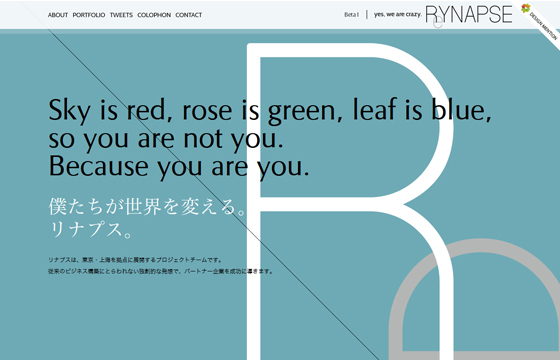This screenshot has height=360, width=560.
Task: Click the line 'Because you are you.'
Action: coord(179,167)
